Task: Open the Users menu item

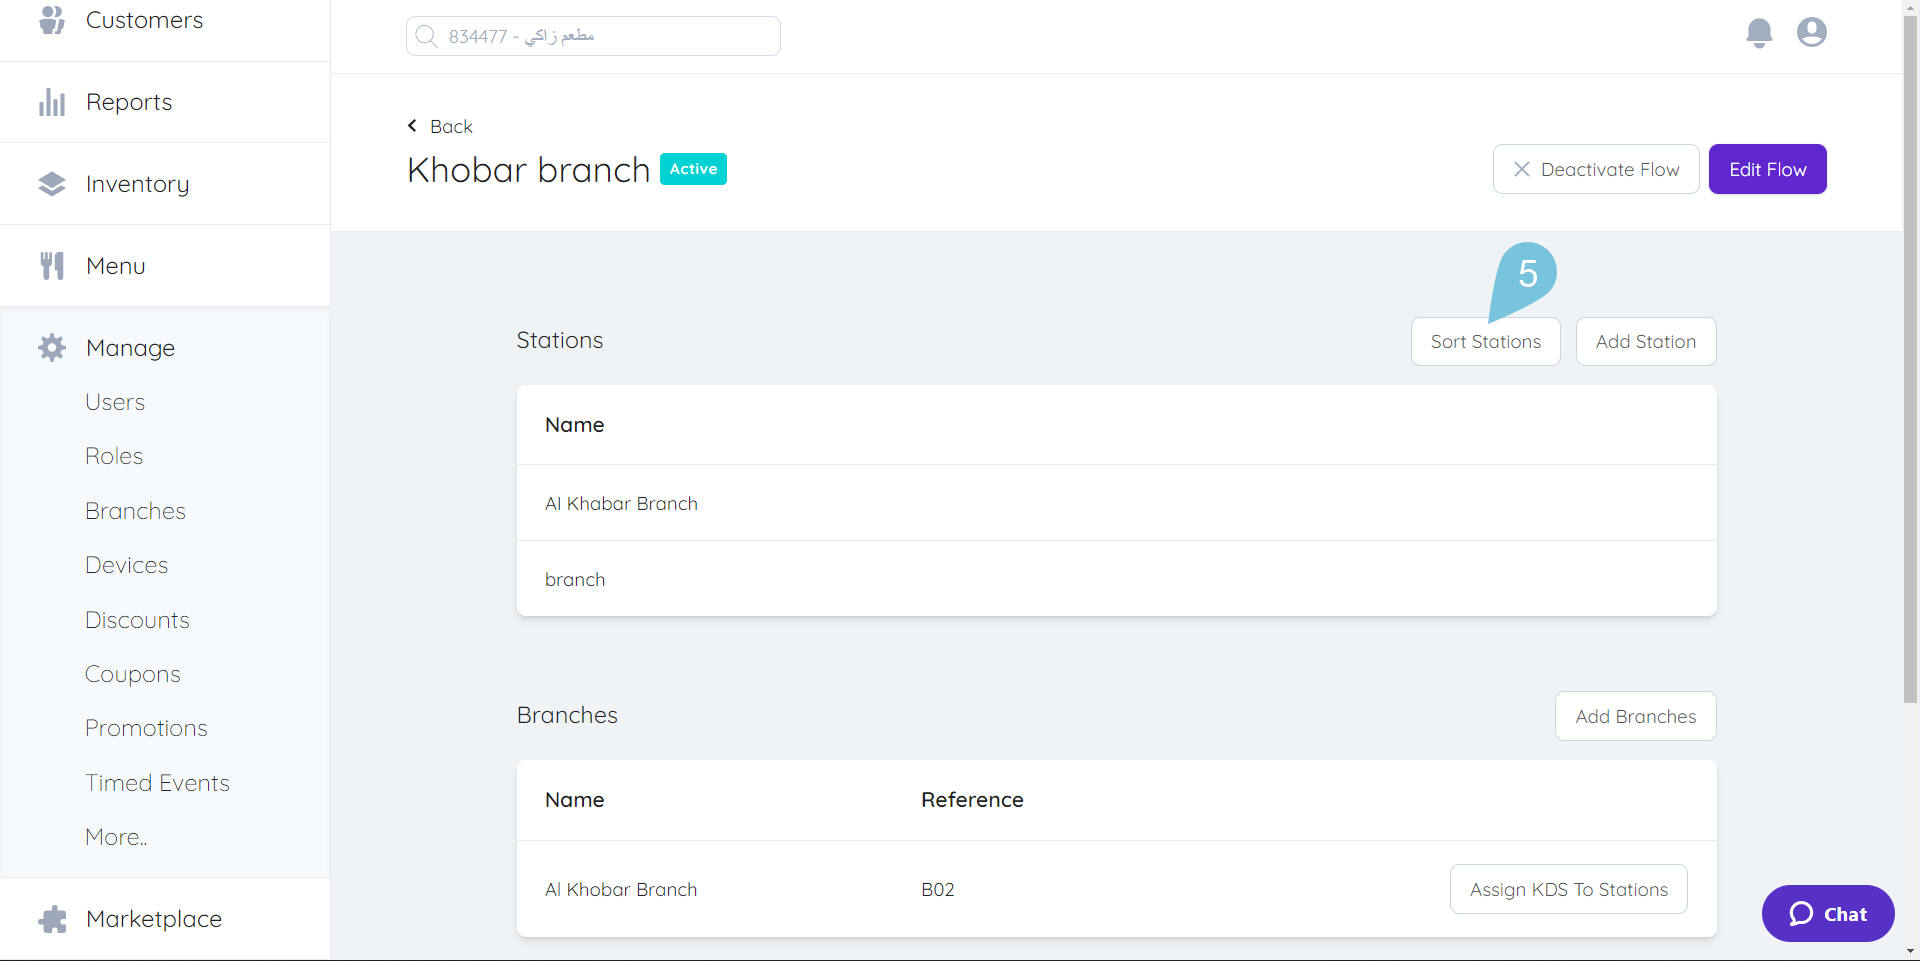Action: [115, 401]
